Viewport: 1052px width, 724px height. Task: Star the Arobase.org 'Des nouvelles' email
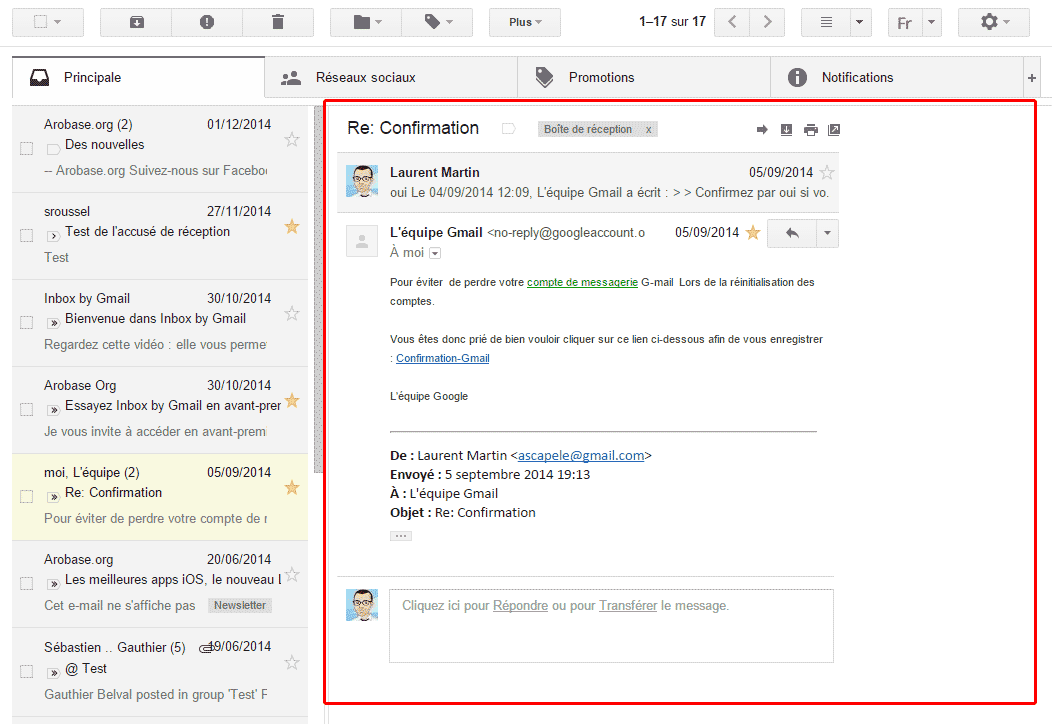(292, 140)
